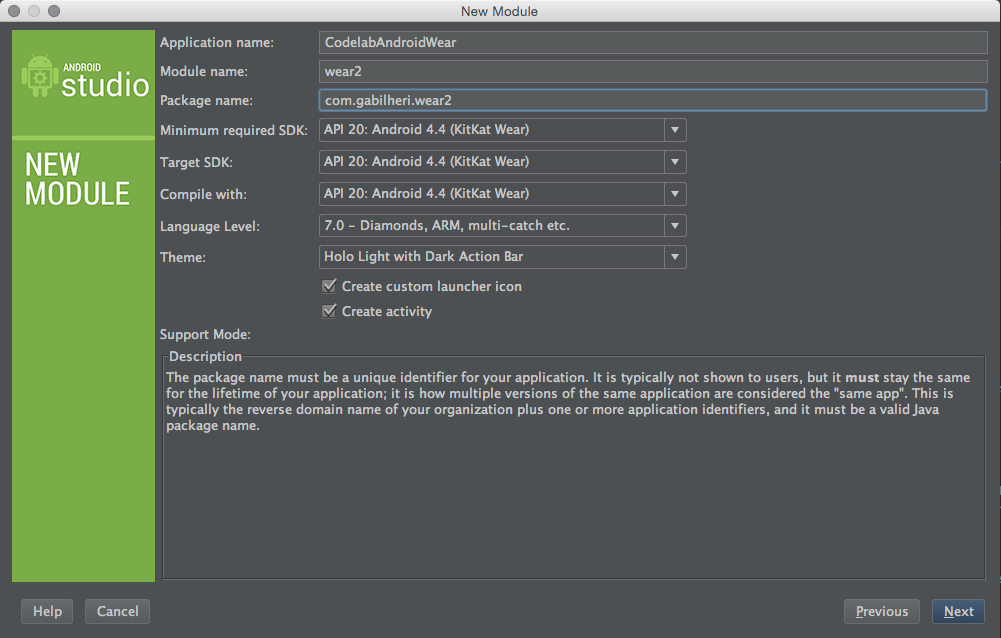Open the Minimum required SDK dropdown
The height and width of the screenshot is (638, 1001).
click(x=502, y=130)
